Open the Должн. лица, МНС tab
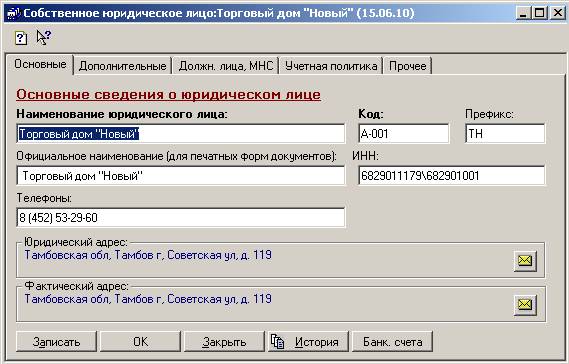 226,66
